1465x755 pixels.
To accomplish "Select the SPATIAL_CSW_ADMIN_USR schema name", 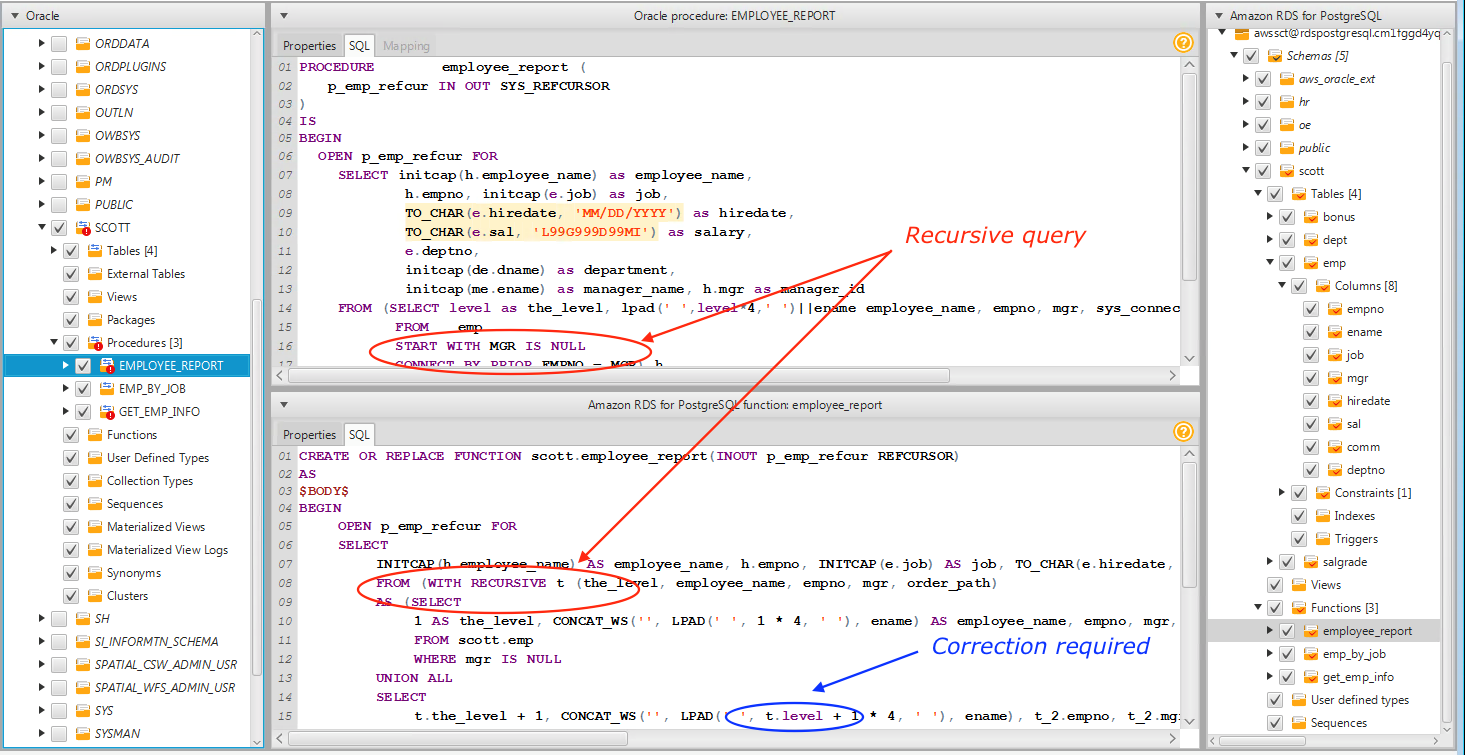I will [x=166, y=665].
